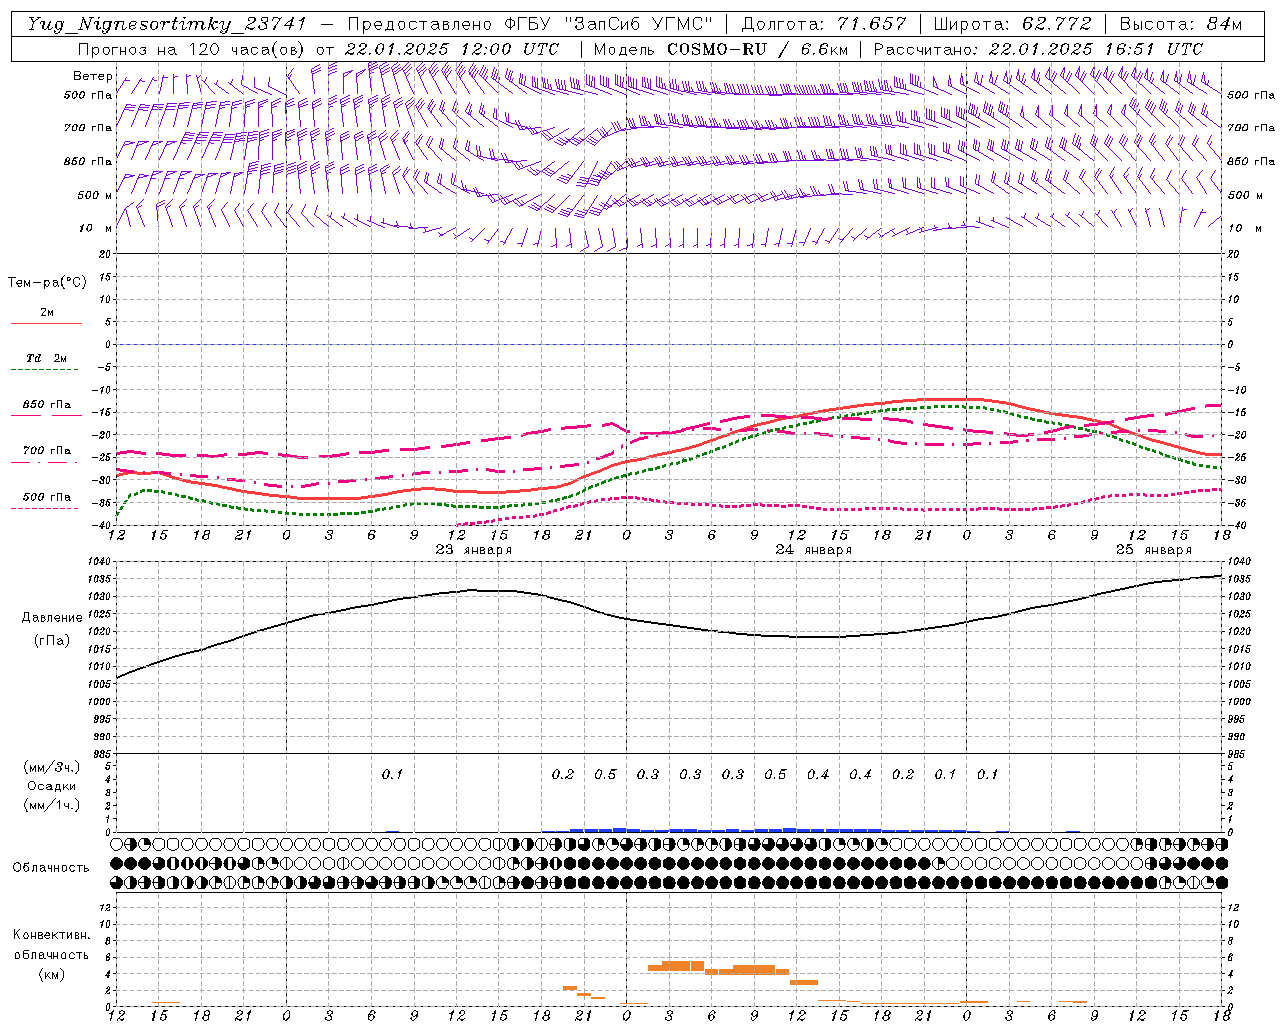Select the 'Прогноз на 120 часа(ов)' forecast text

pos(192,49)
